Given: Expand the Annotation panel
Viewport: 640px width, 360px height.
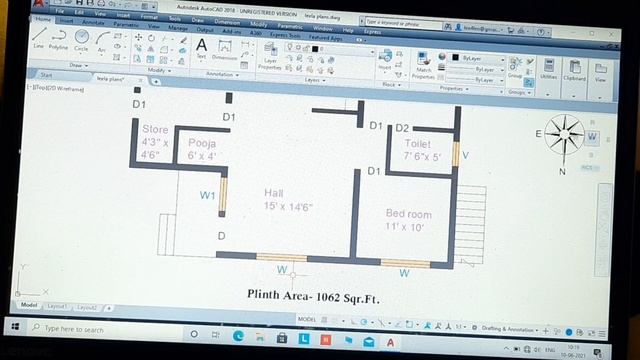Looking at the screenshot, I should [222, 74].
